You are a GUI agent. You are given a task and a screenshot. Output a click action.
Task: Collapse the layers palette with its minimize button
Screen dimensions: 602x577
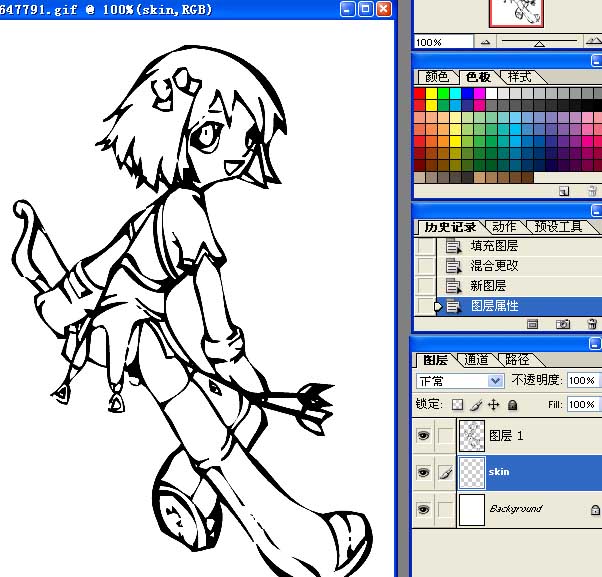(x=595, y=344)
